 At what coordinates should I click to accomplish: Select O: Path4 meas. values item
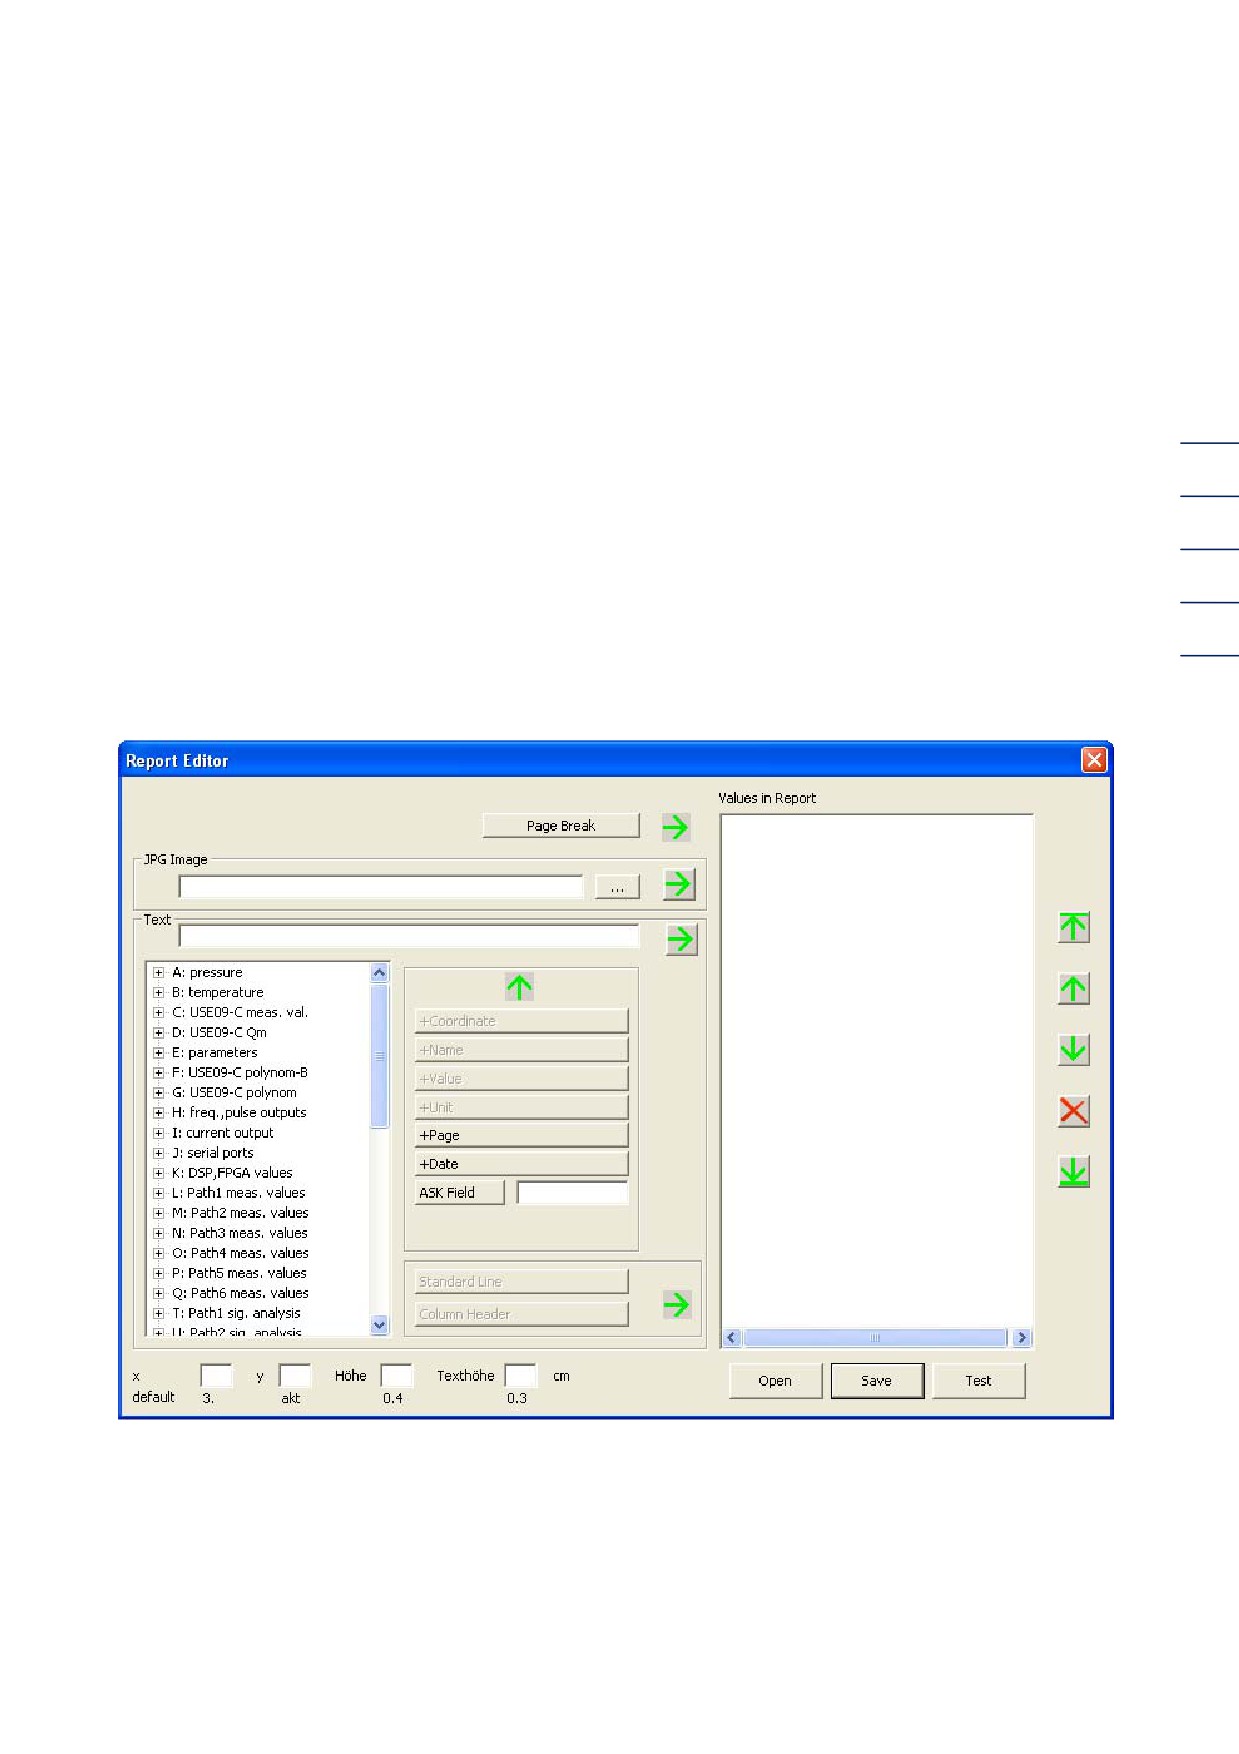coord(240,1253)
